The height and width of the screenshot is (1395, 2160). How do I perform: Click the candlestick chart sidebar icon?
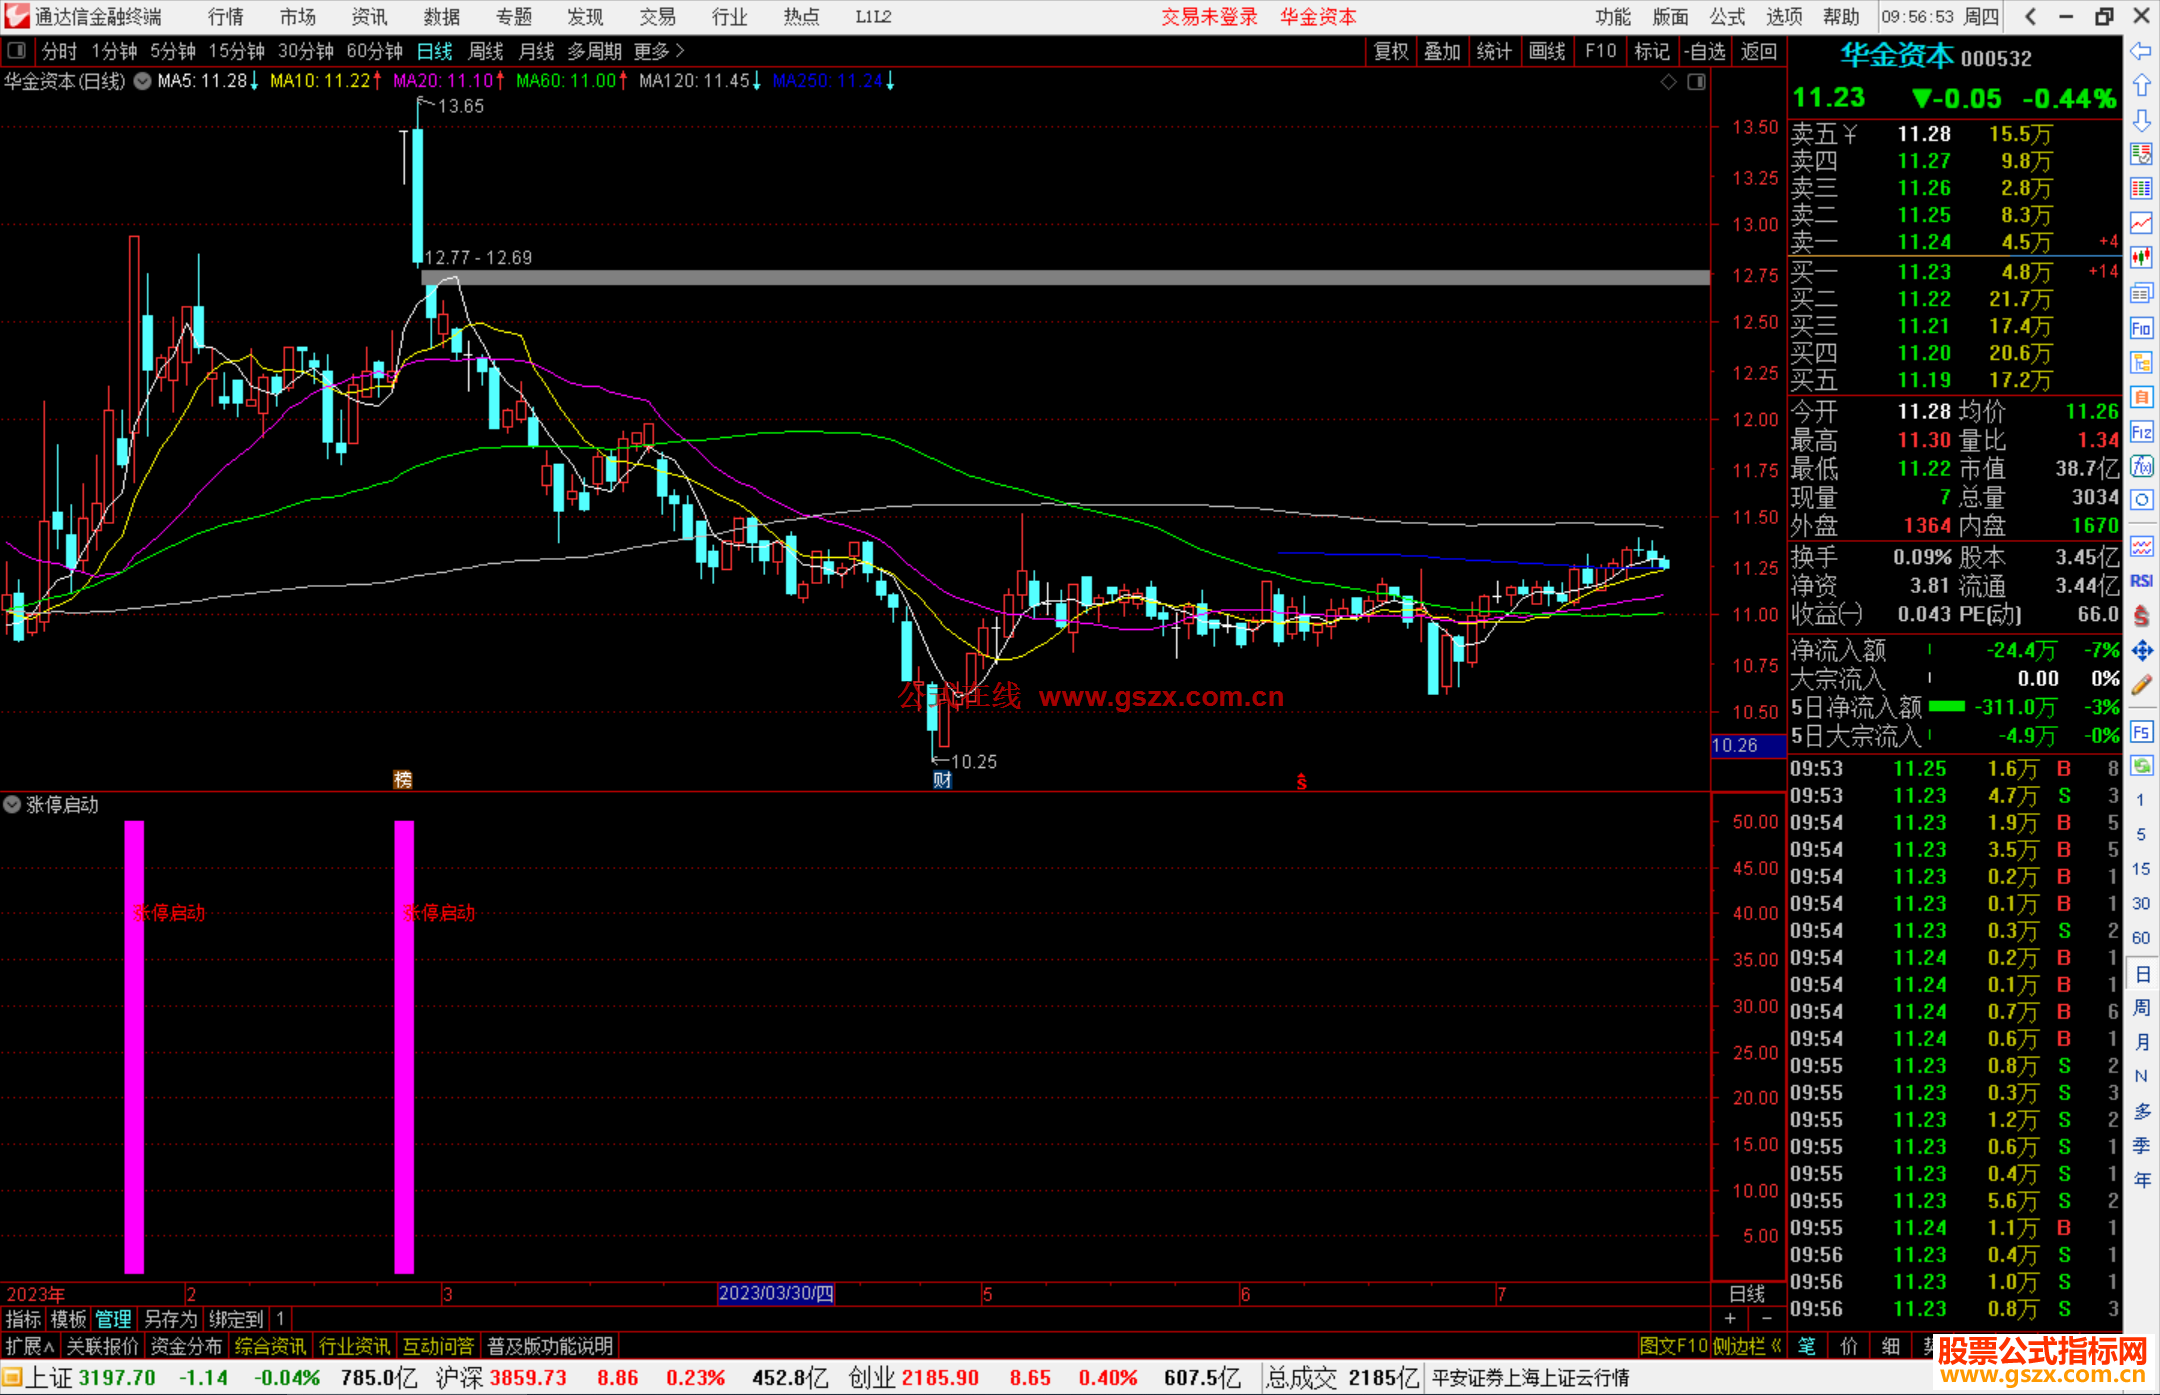(2141, 257)
